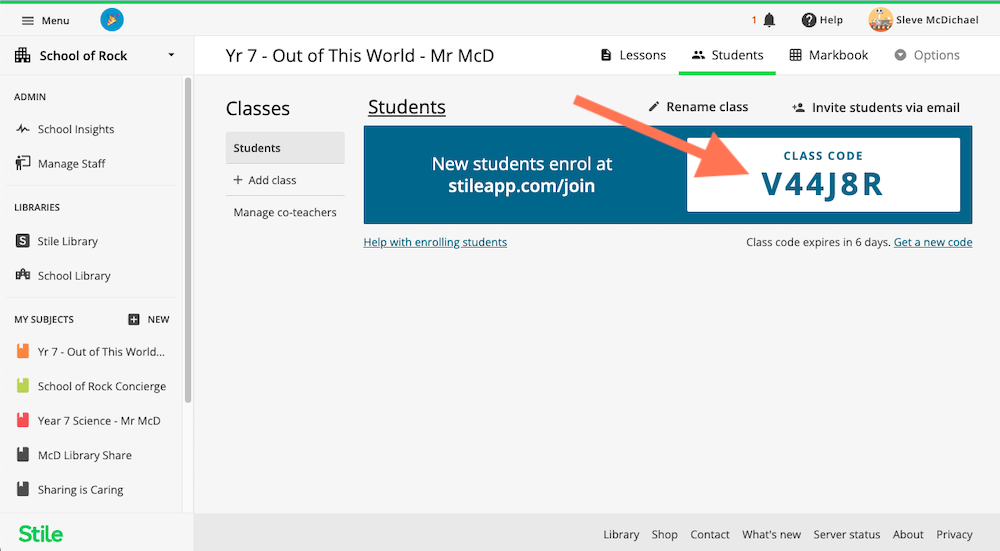Viewport: 1000px width, 551px height.
Task: Click the Rename class label
Action: (x=707, y=107)
